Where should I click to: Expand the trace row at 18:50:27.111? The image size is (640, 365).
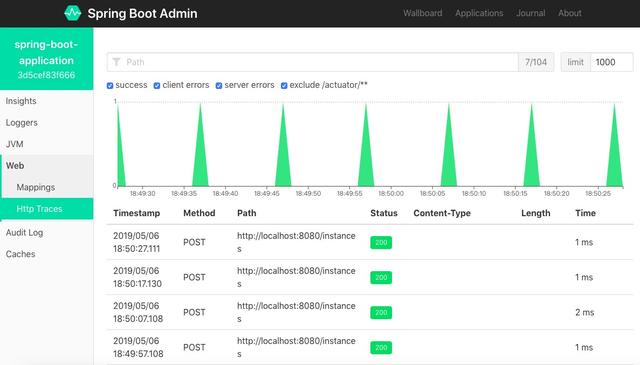coord(370,242)
